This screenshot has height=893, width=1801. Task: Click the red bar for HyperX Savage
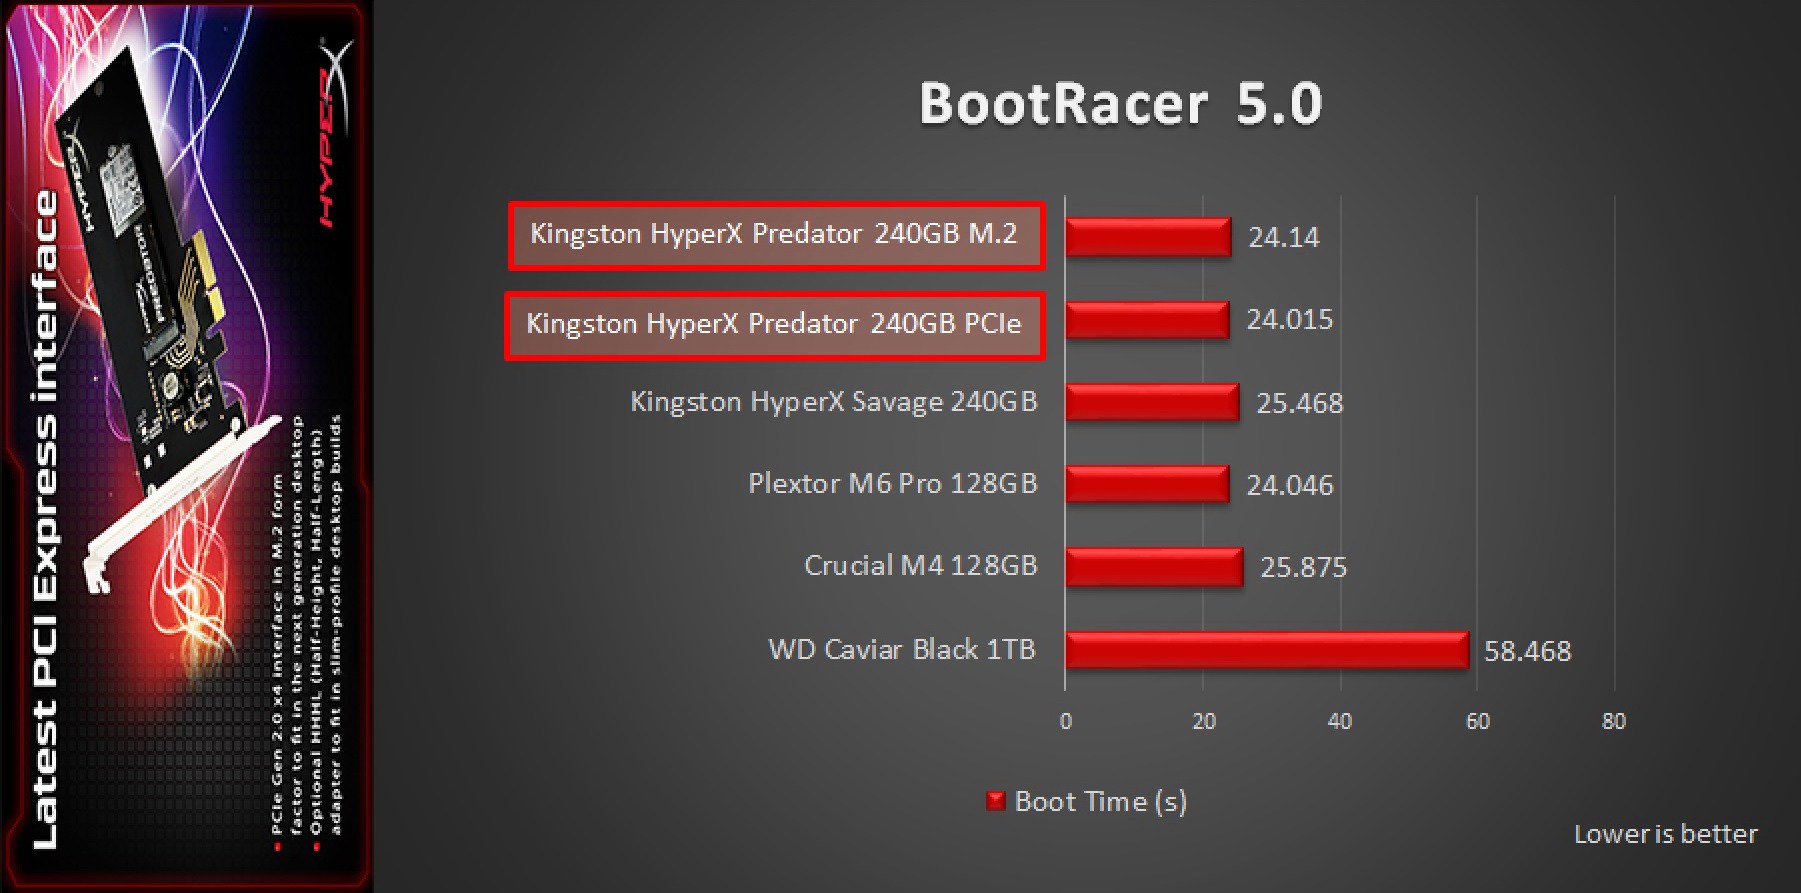[x=1152, y=402]
